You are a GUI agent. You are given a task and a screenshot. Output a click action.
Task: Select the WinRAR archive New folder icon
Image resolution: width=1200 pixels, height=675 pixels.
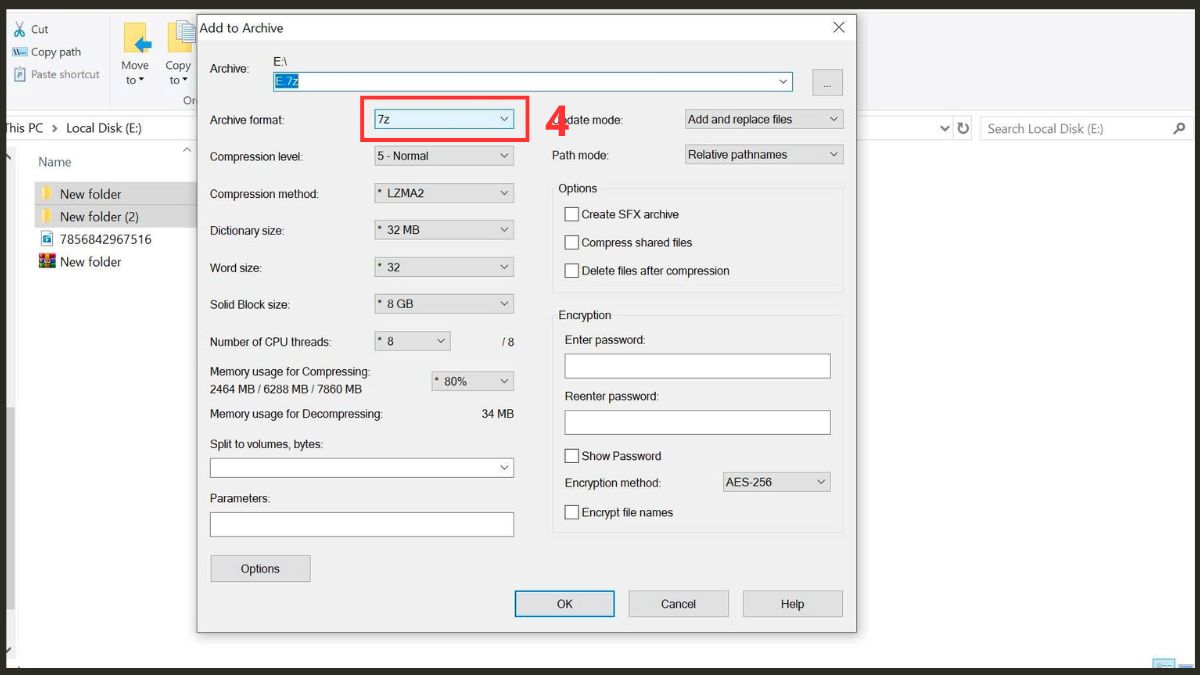tap(46, 261)
